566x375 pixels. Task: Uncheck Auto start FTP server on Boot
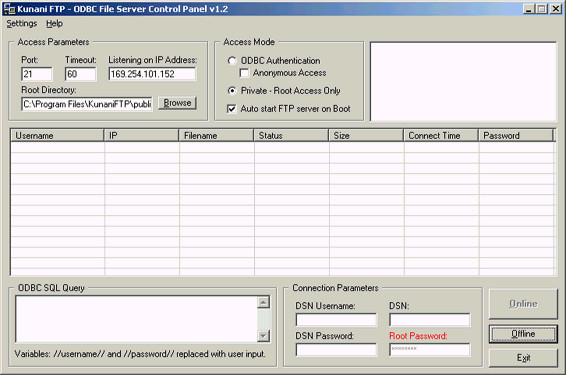click(x=232, y=109)
